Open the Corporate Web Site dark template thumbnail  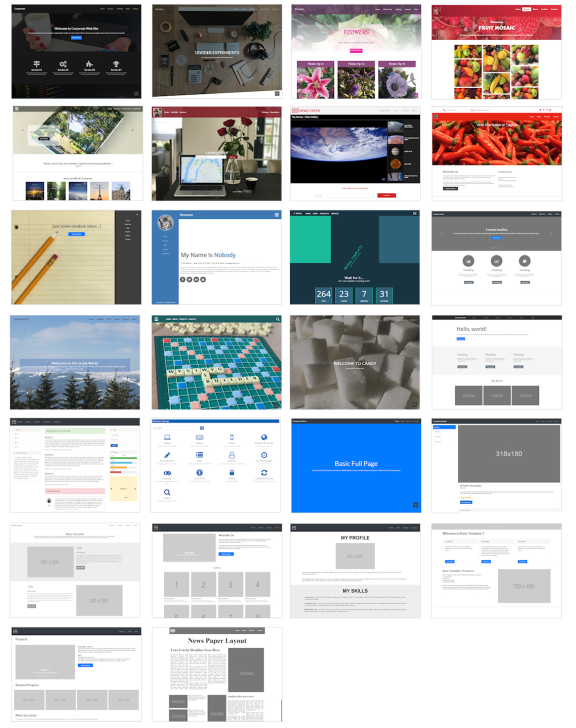point(77,52)
